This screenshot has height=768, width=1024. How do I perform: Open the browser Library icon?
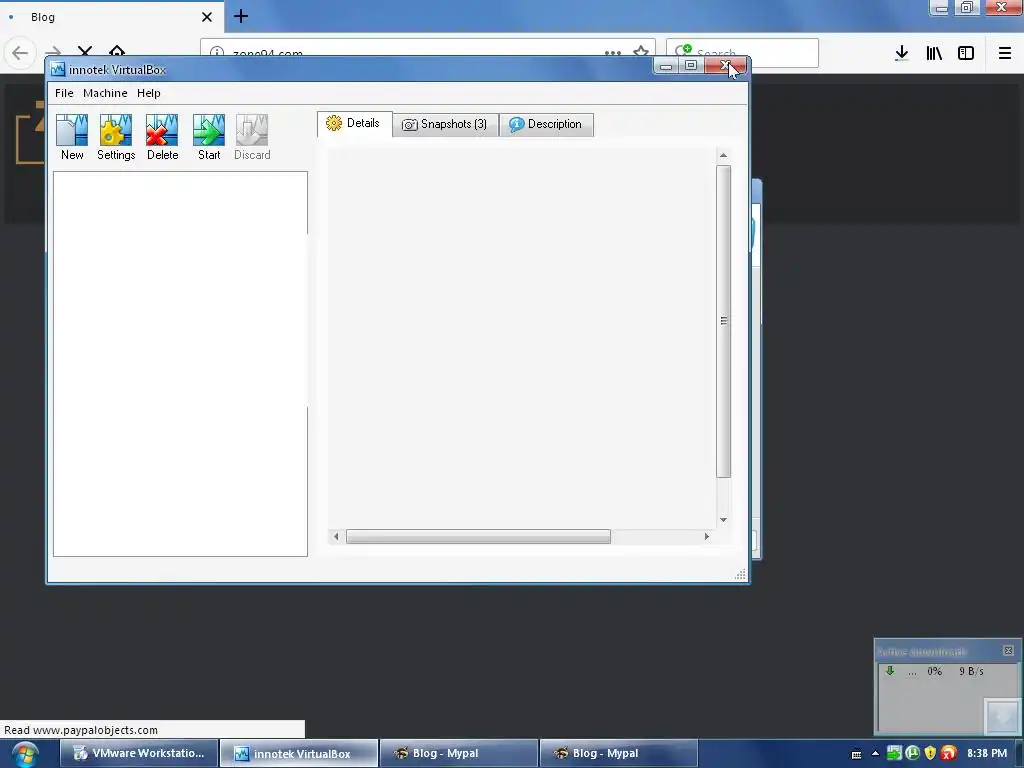coord(934,53)
